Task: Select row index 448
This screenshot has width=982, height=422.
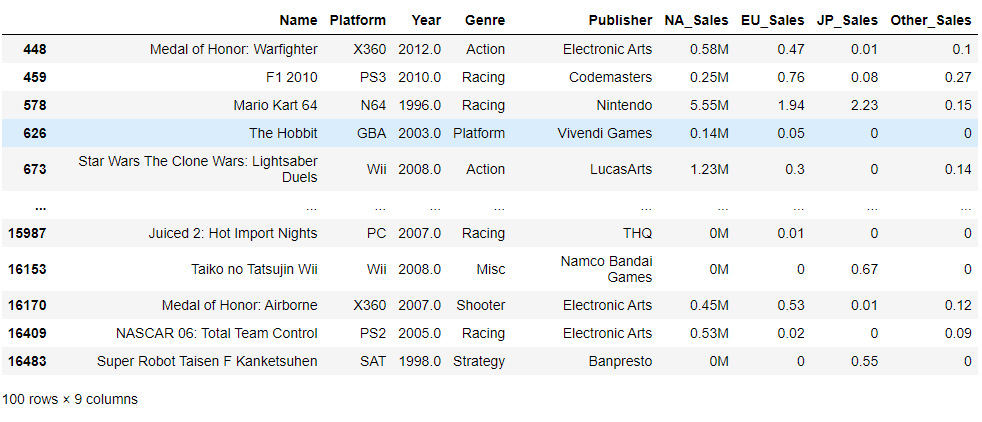Action: [34, 49]
